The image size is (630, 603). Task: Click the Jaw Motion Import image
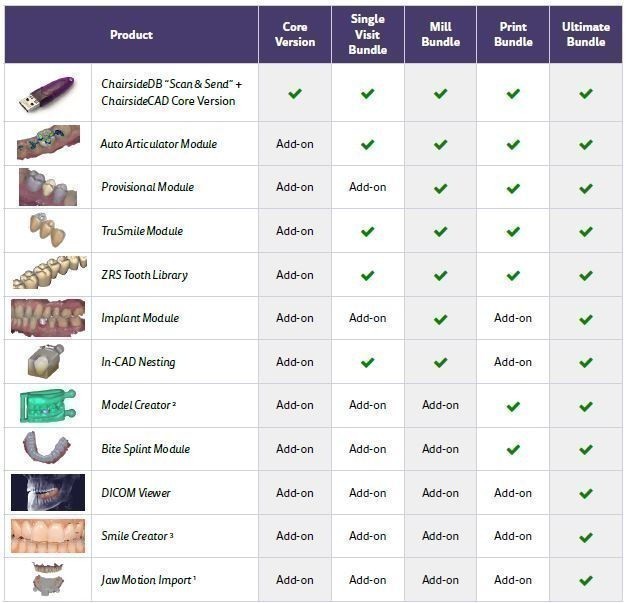[48, 578]
